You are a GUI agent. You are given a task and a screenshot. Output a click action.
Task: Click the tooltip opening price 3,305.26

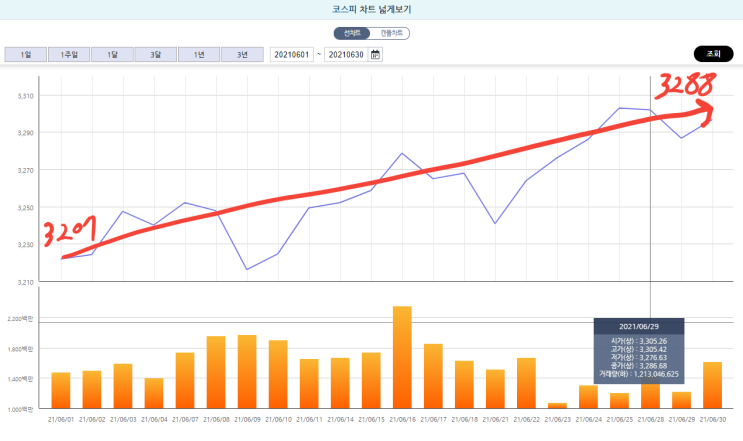click(x=653, y=341)
